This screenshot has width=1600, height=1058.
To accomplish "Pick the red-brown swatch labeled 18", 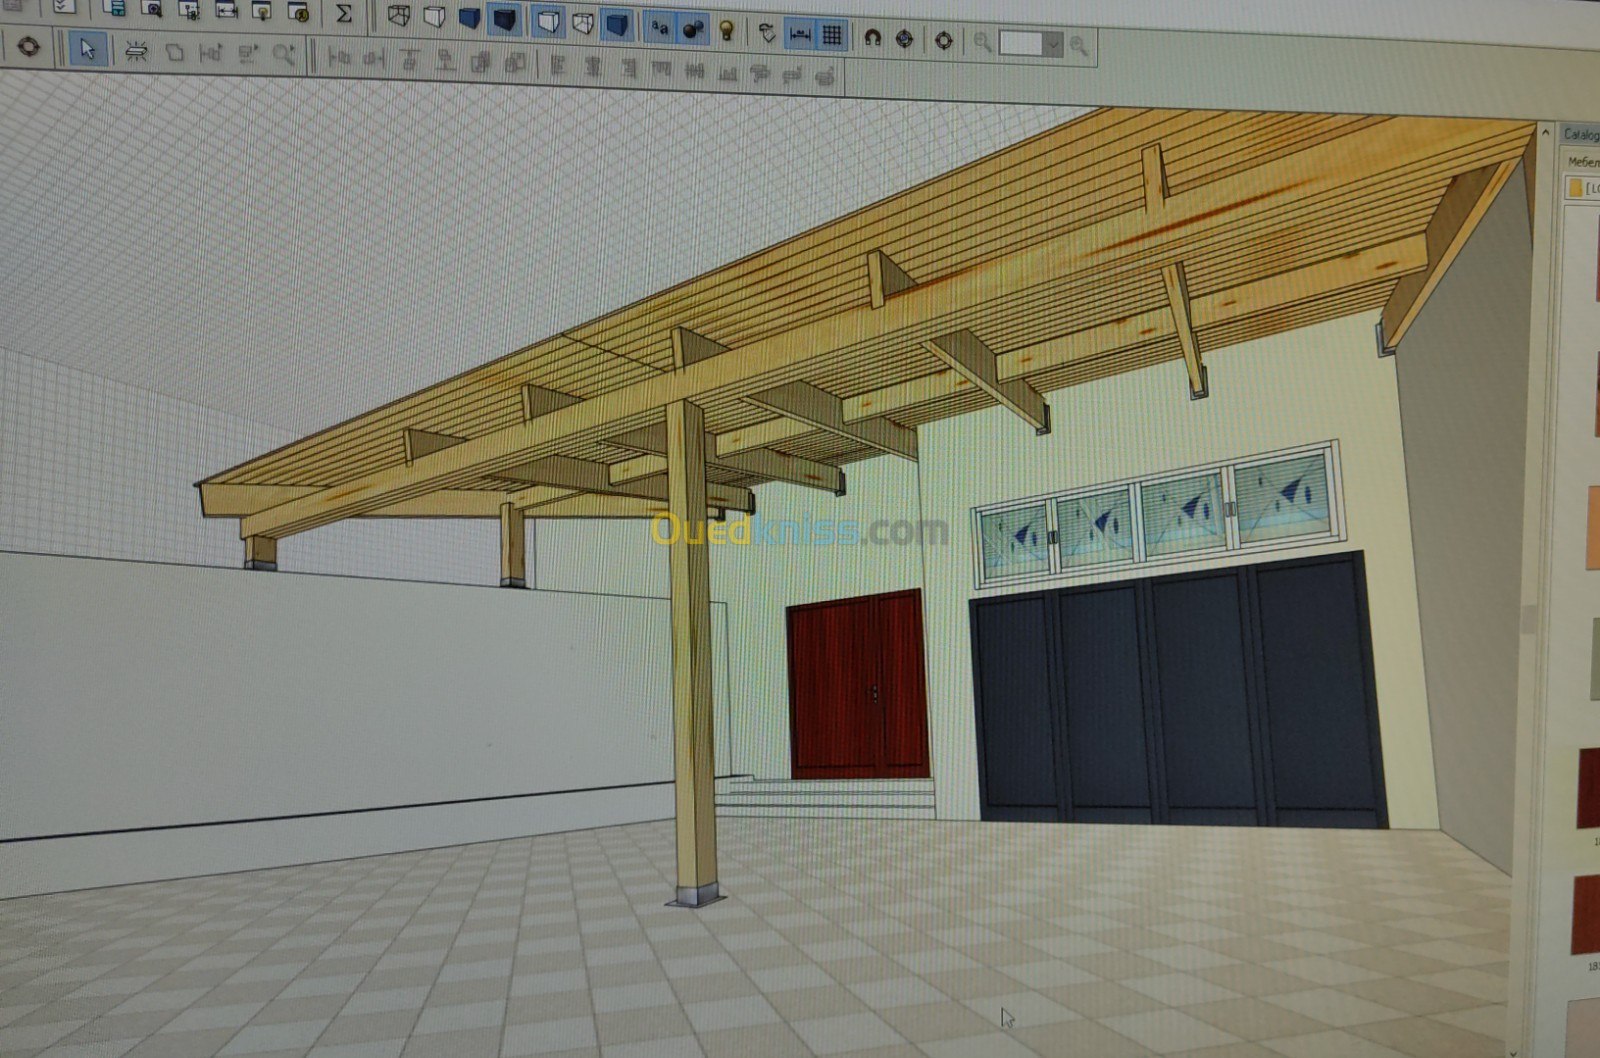I will pyautogui.click(x=1585, y=915).
